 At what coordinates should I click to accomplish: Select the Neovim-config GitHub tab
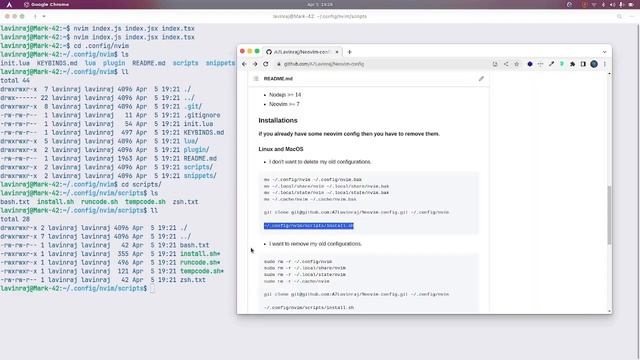tap(301, 52)
